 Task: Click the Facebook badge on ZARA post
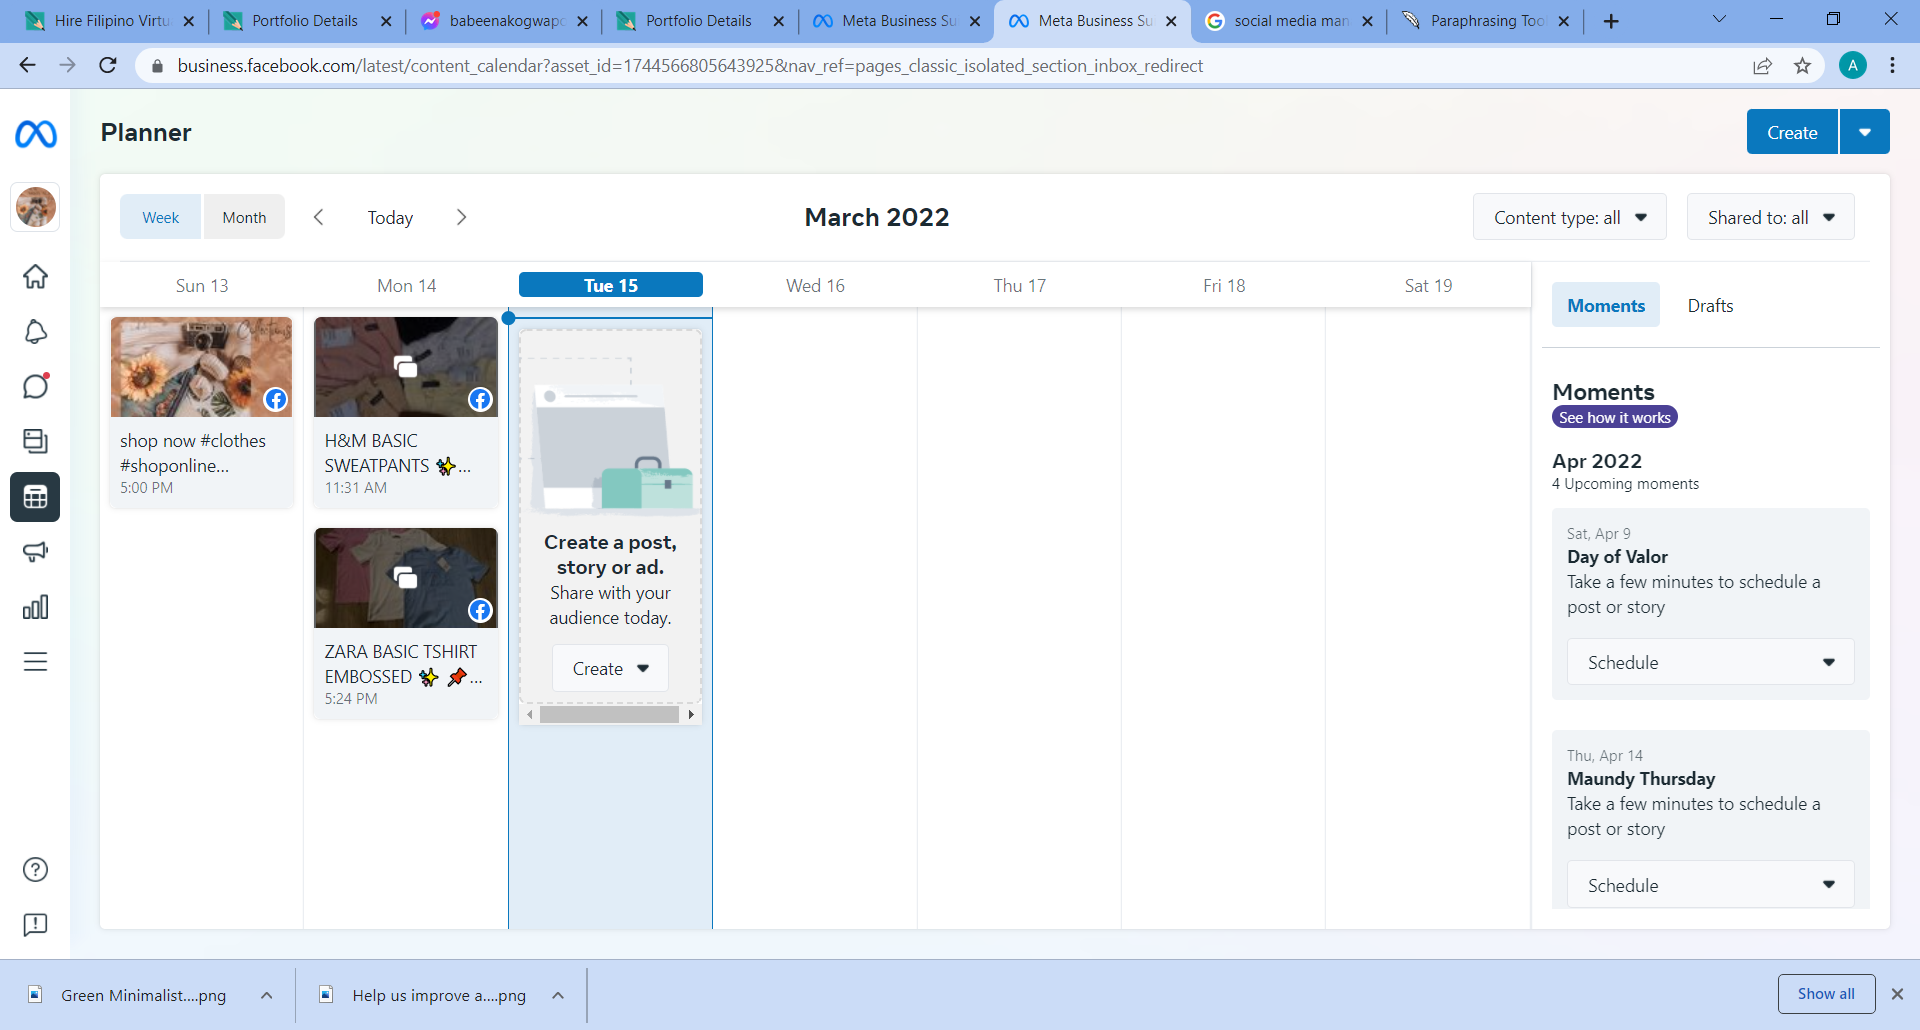point(480,611)
